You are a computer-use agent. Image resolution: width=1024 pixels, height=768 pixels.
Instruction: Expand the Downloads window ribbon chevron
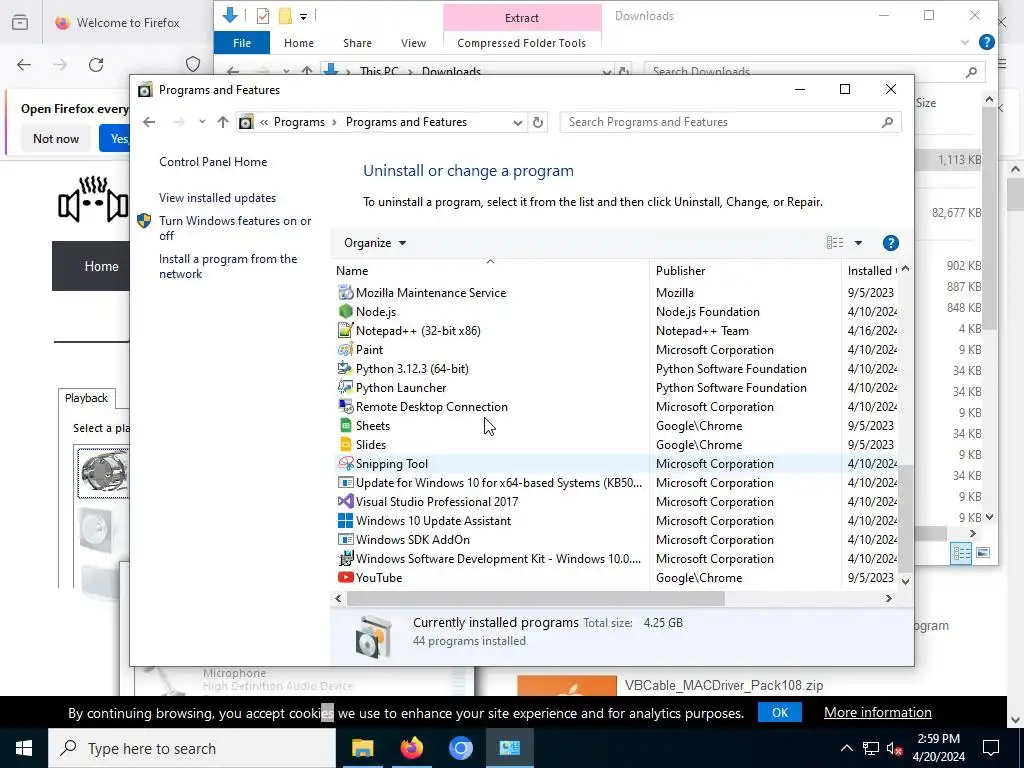tap(965, 42)
